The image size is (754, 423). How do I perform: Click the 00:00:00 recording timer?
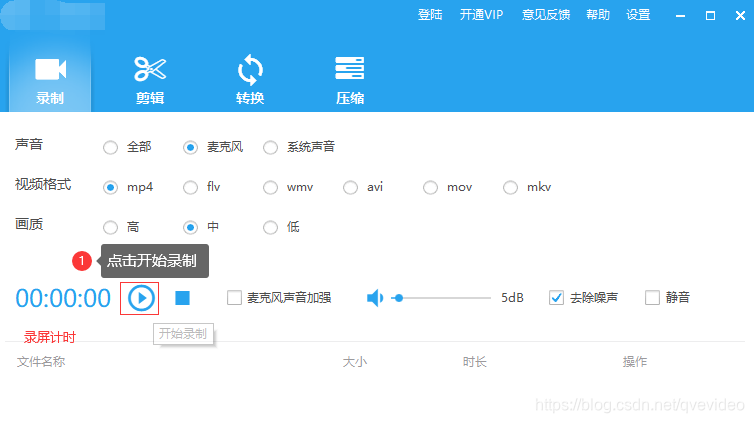point(63,299)
